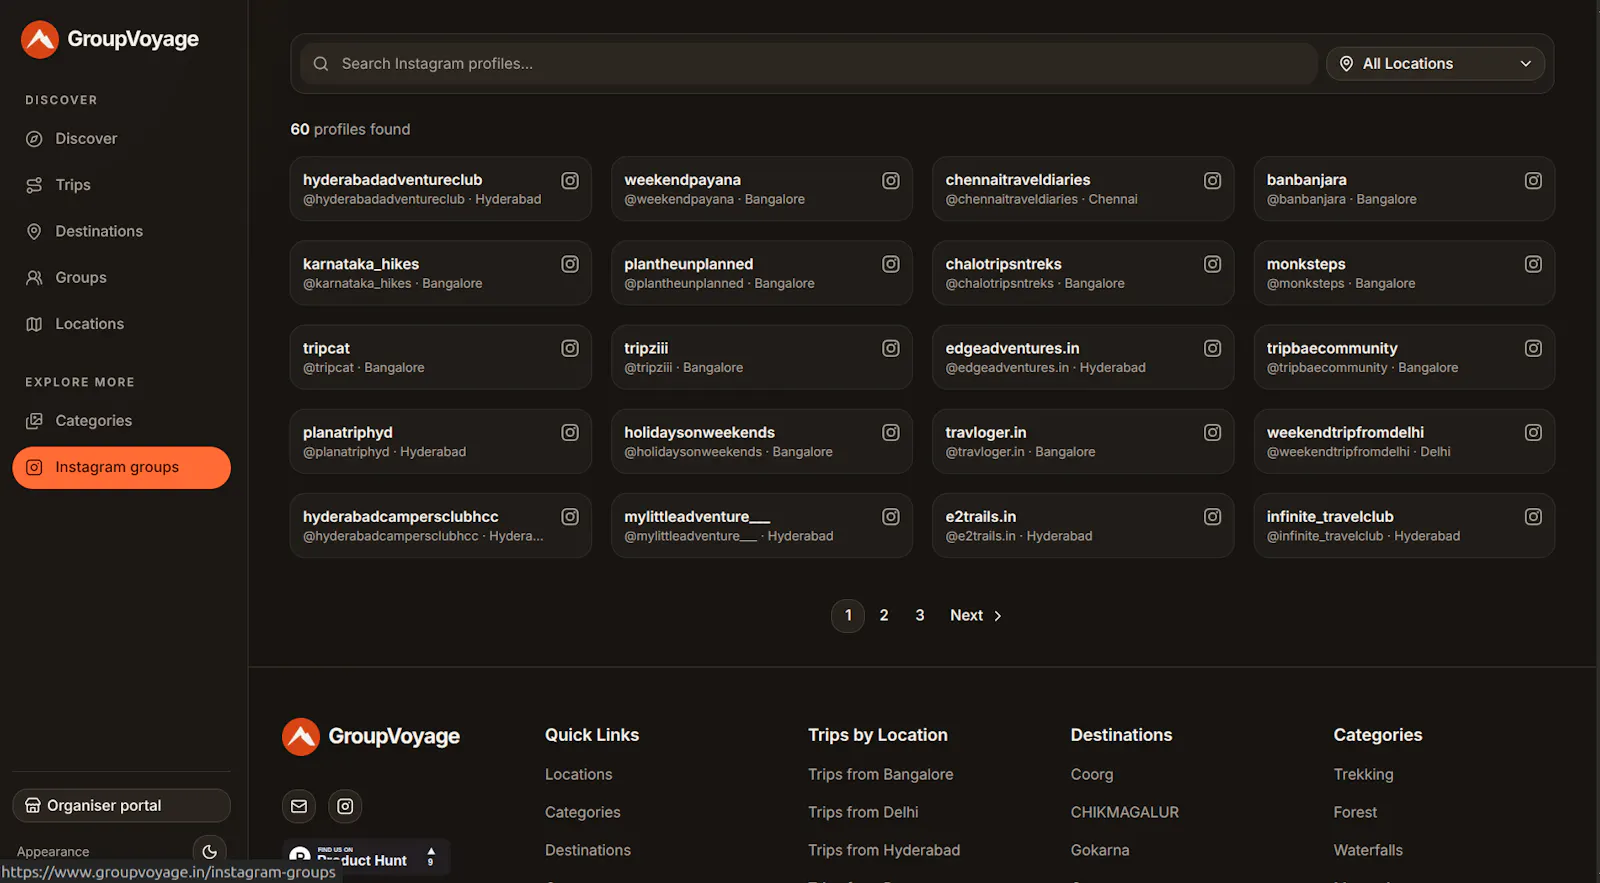
Task: Click the footer email envelope icon
Action: pyautogui.click(x=299, y=806)
